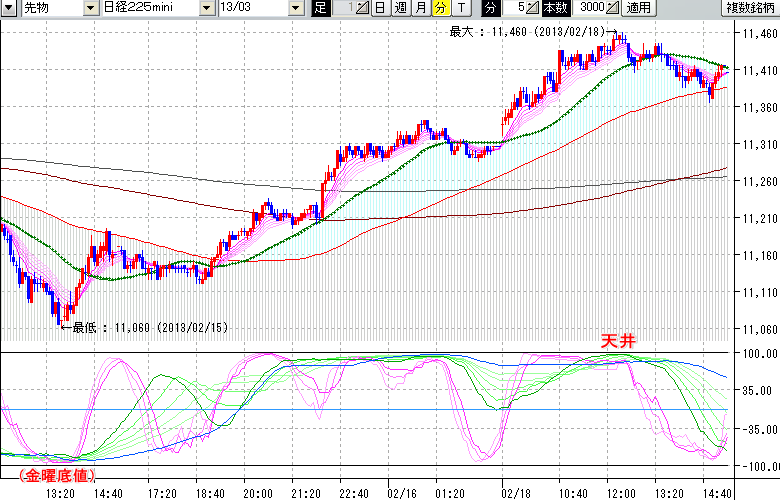
Task: Click the minute interval field showing 5
Action: [x=518, y=8]
